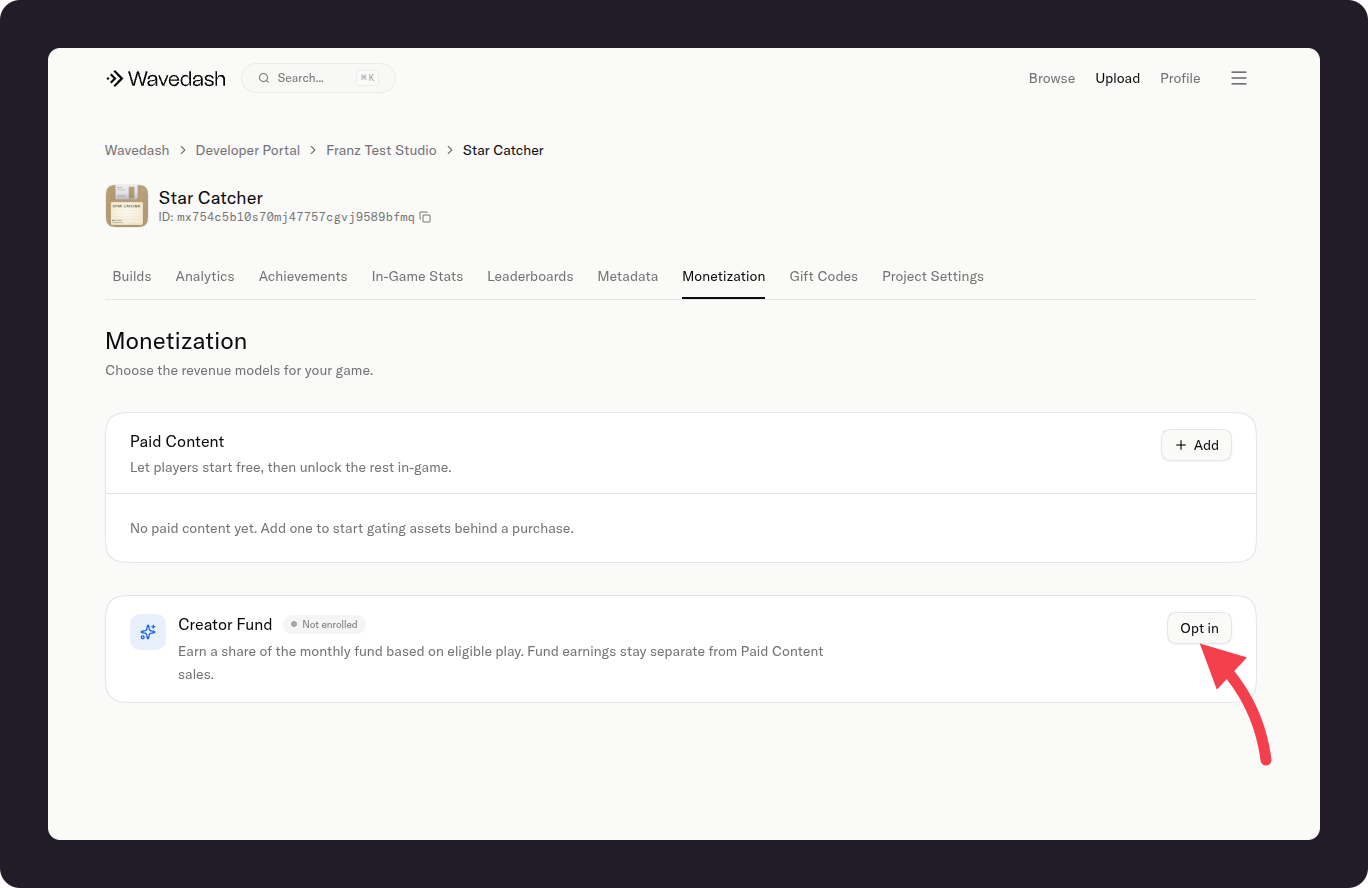Screen dimensions: 1368x888
Task: Open the hamburger menu icon
Action: (1239, 78)
